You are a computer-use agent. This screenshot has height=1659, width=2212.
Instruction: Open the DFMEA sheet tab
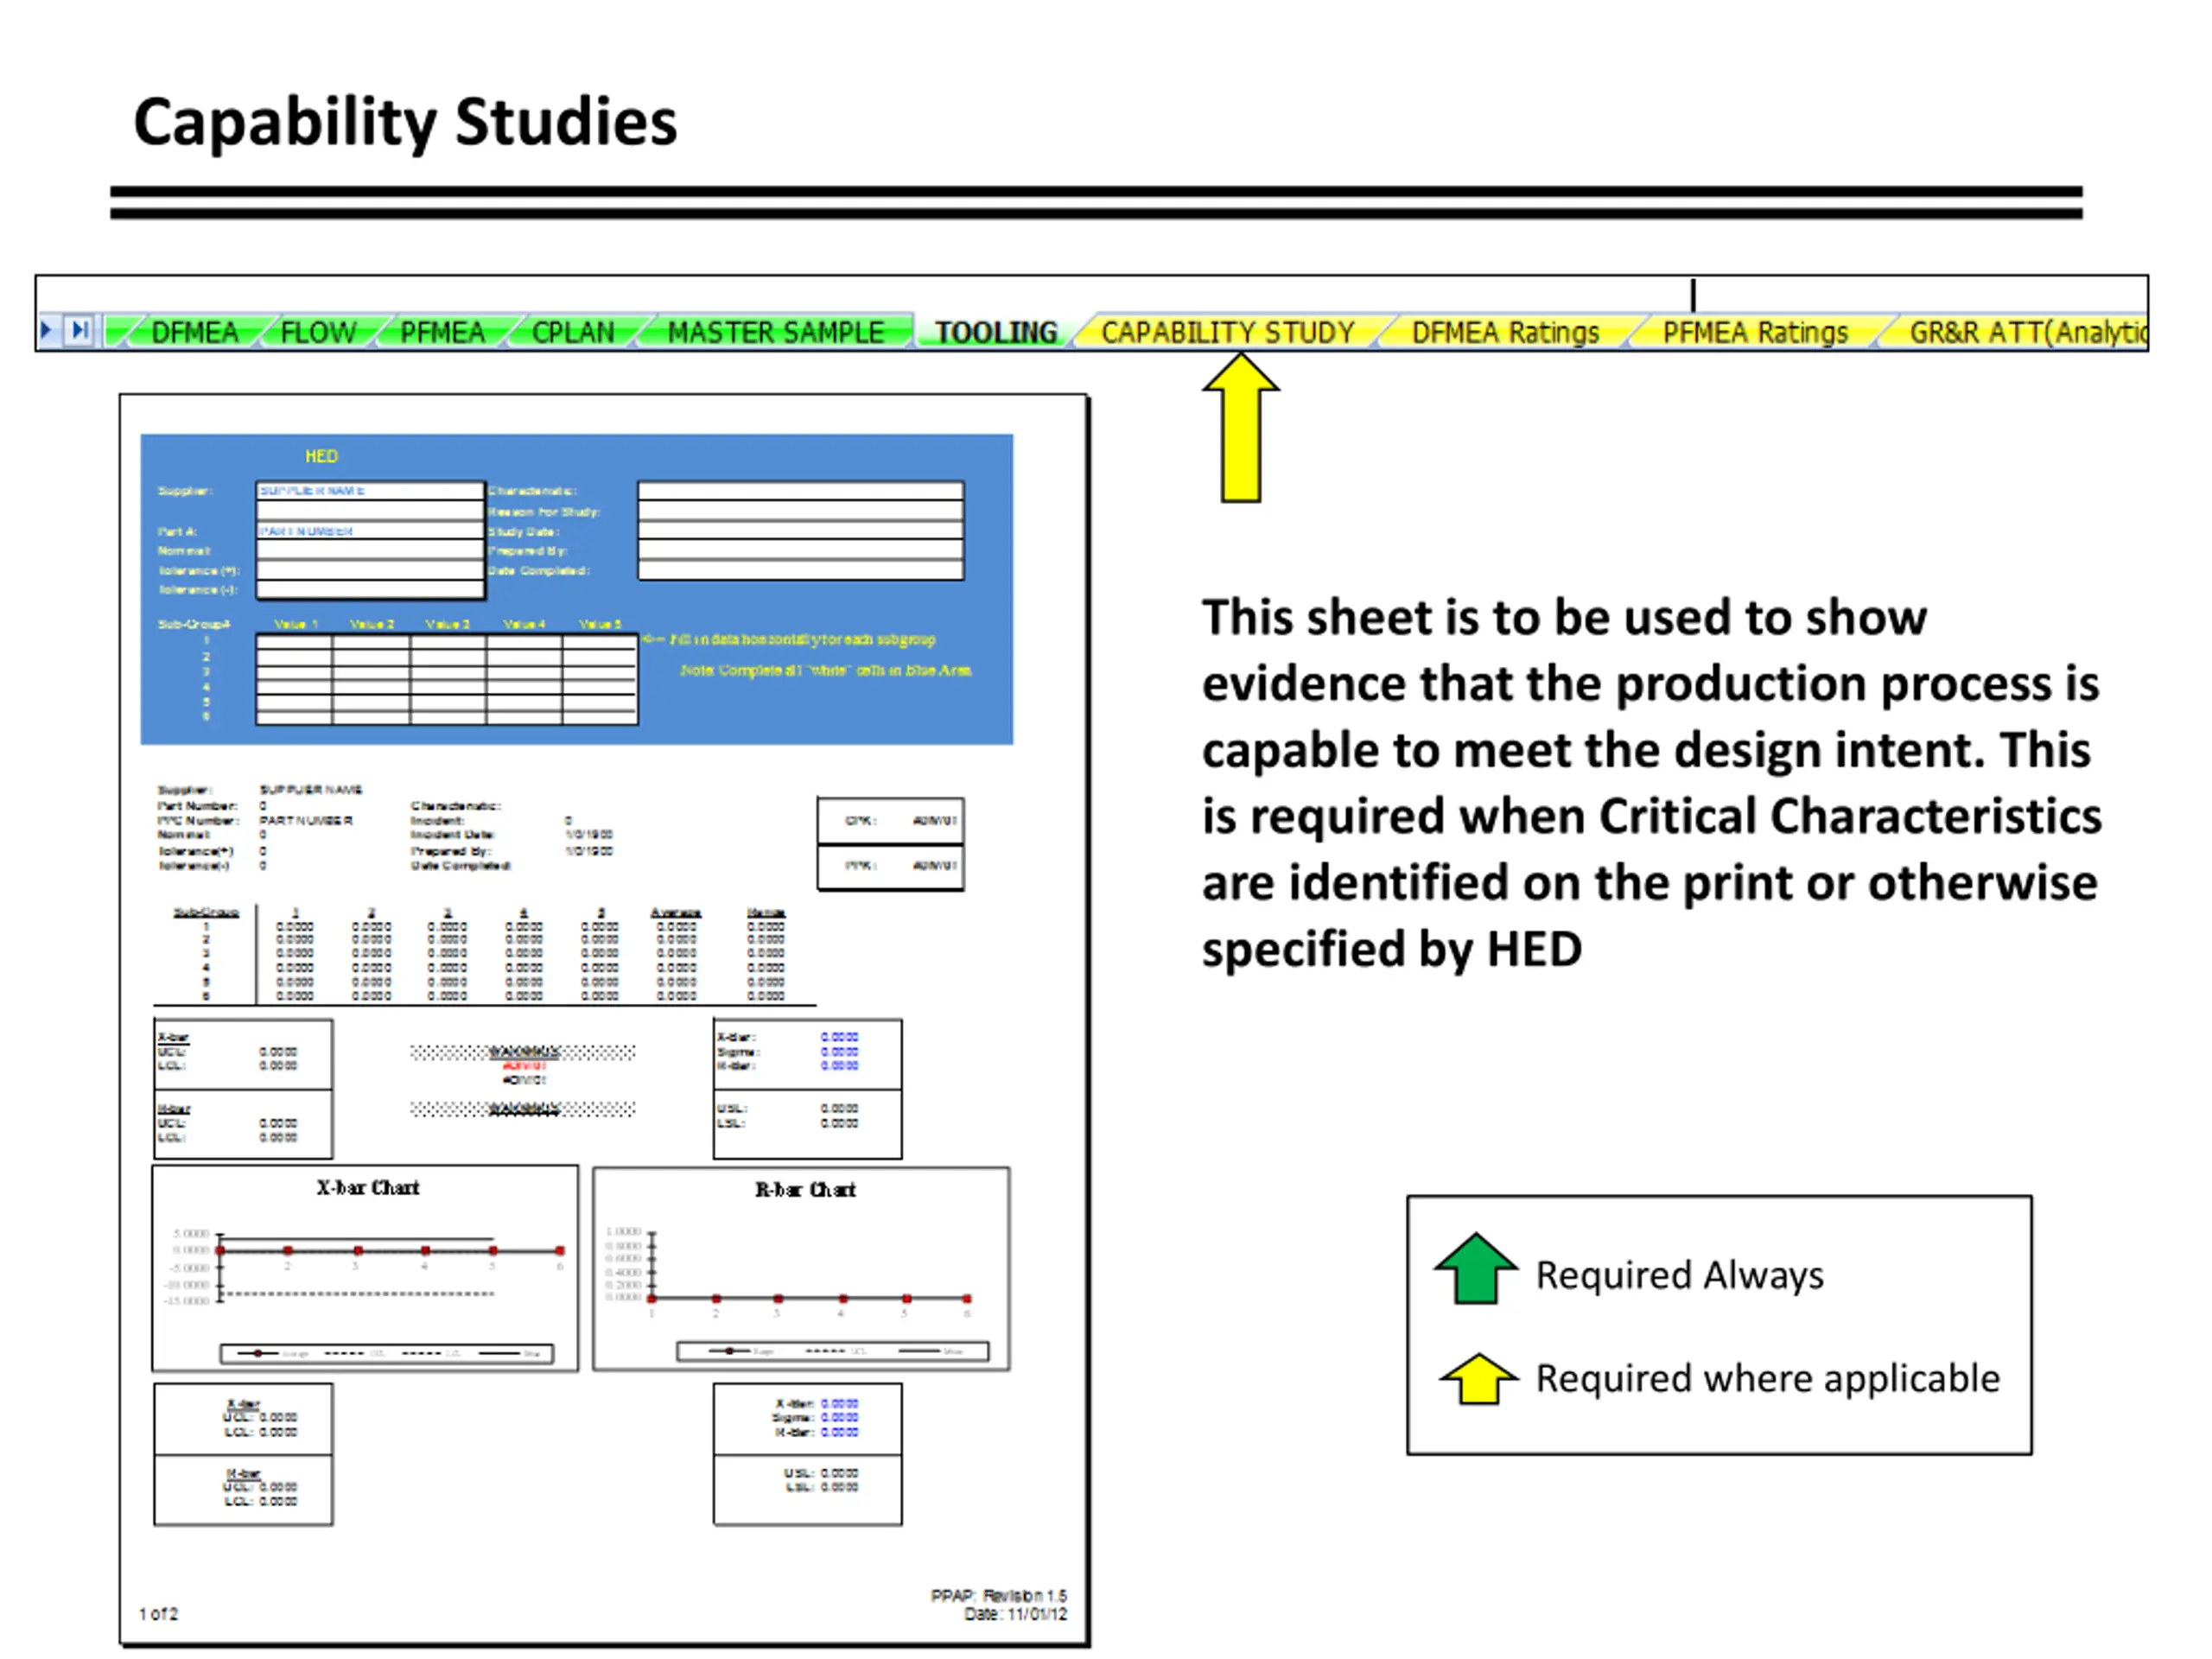click(194, 332)
